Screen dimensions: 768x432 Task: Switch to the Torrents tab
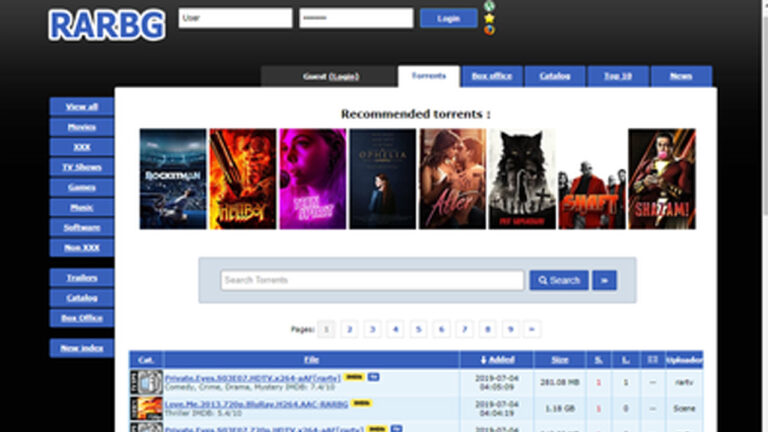coord(429,76)
